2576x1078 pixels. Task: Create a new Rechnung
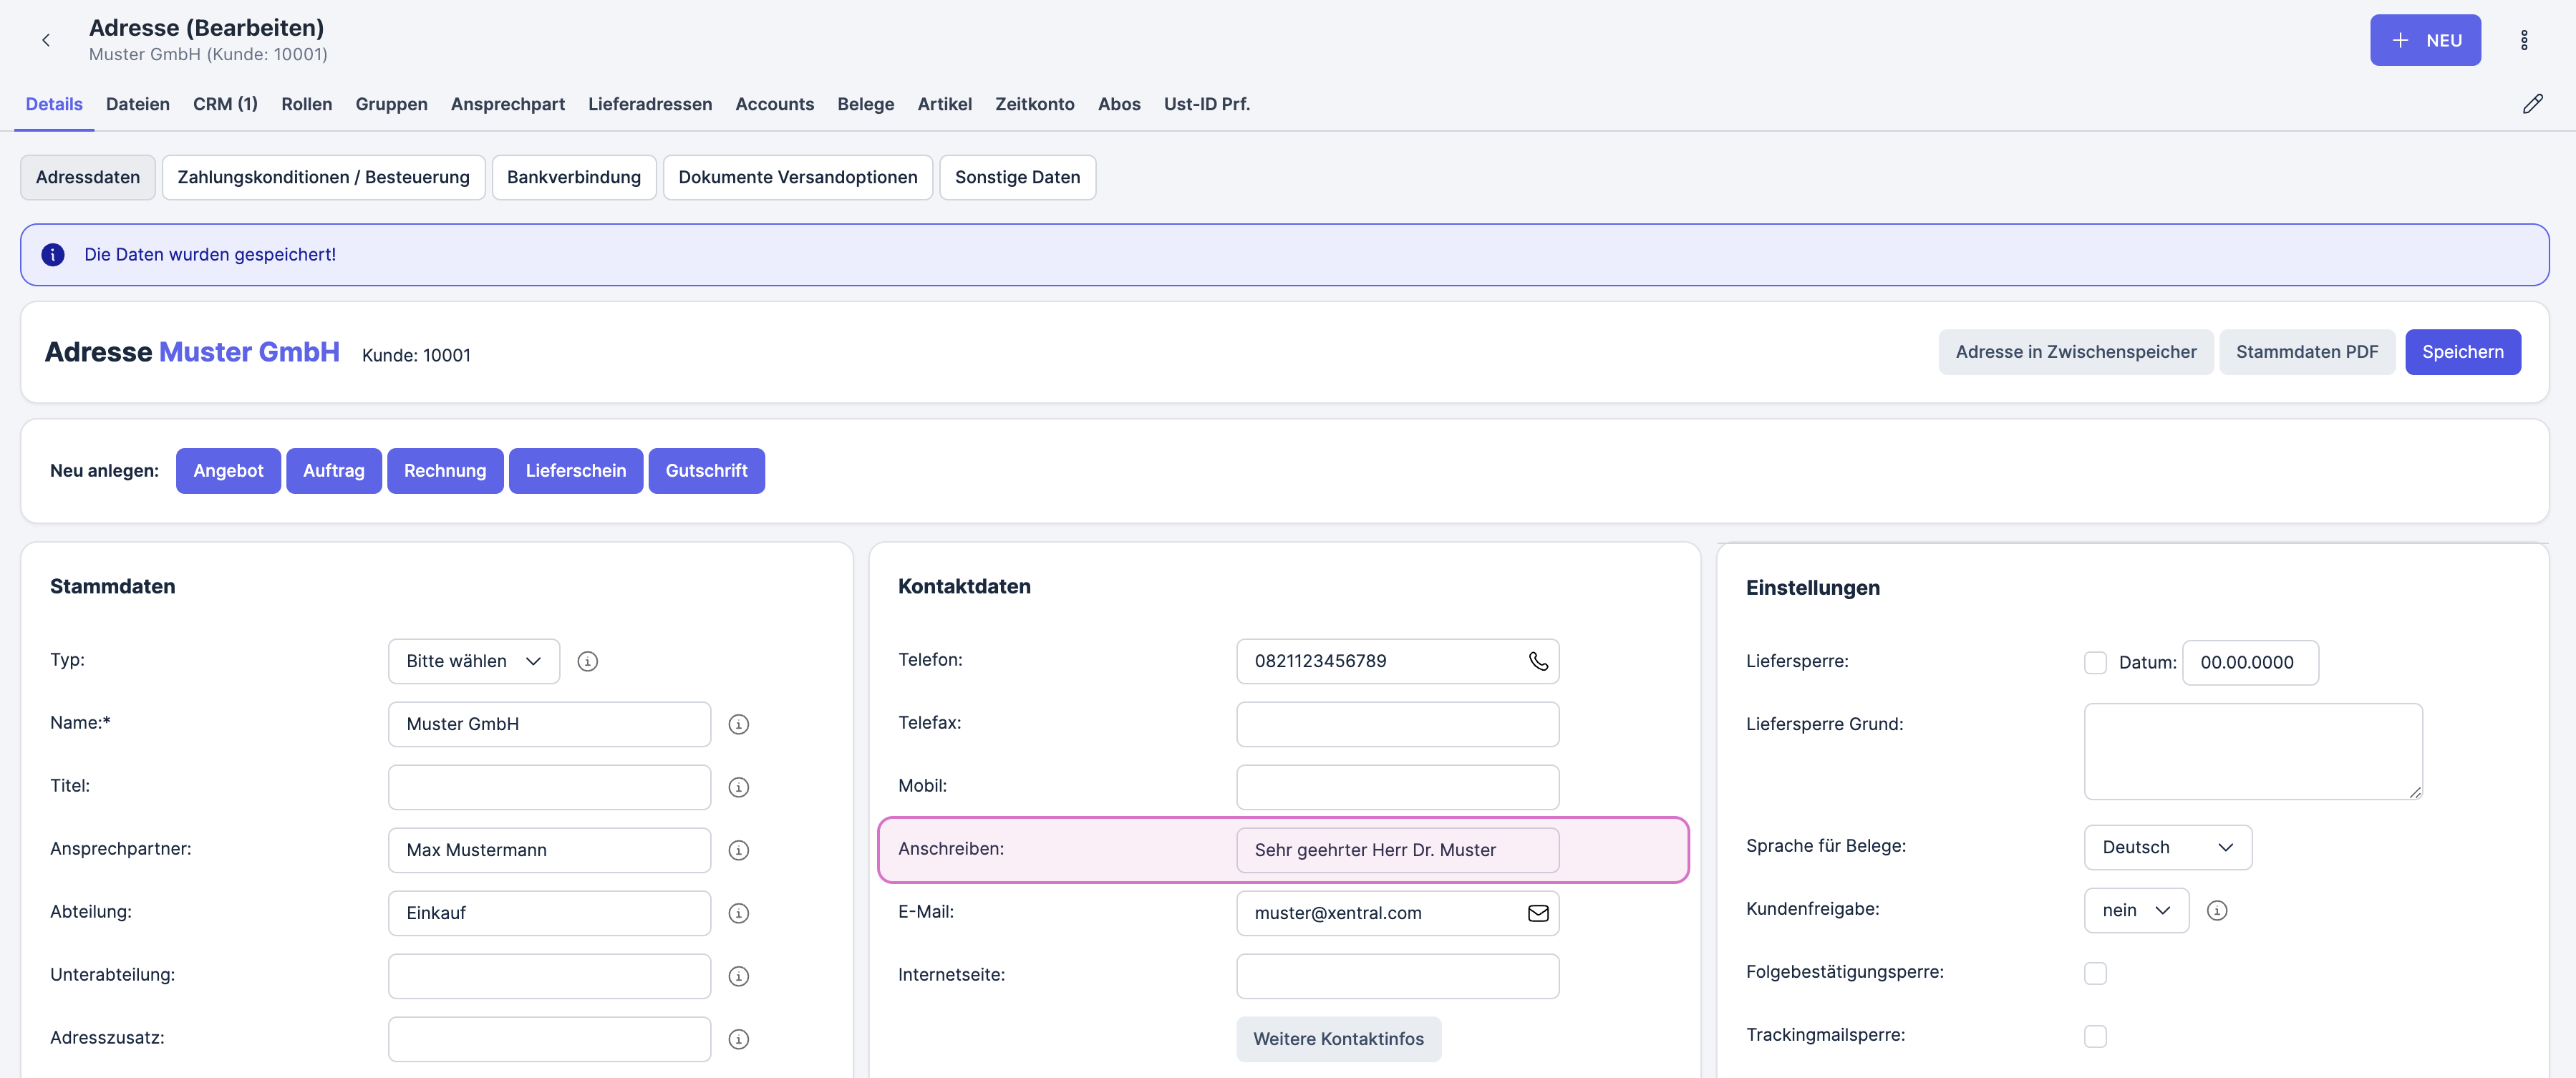[444, 471]
